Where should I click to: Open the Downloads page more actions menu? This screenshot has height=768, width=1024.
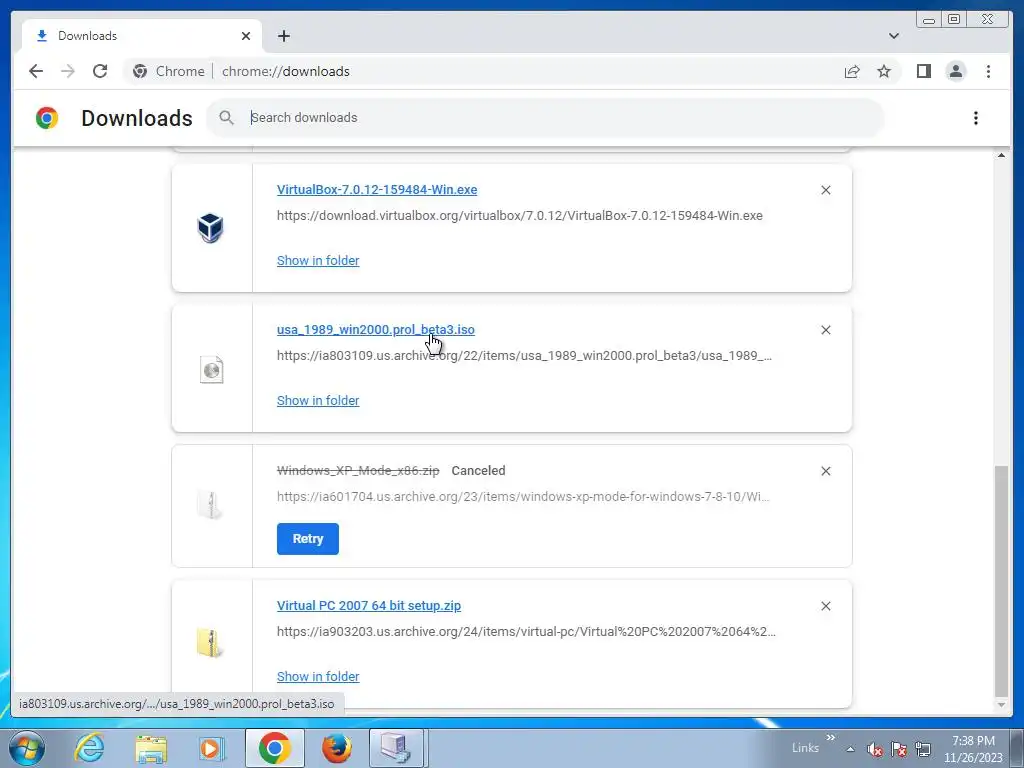point(976,118)
